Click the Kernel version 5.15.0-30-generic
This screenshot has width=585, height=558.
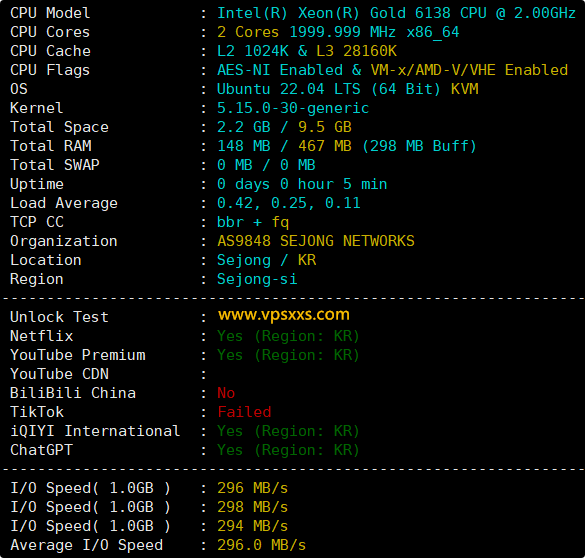tap(293, 108)
